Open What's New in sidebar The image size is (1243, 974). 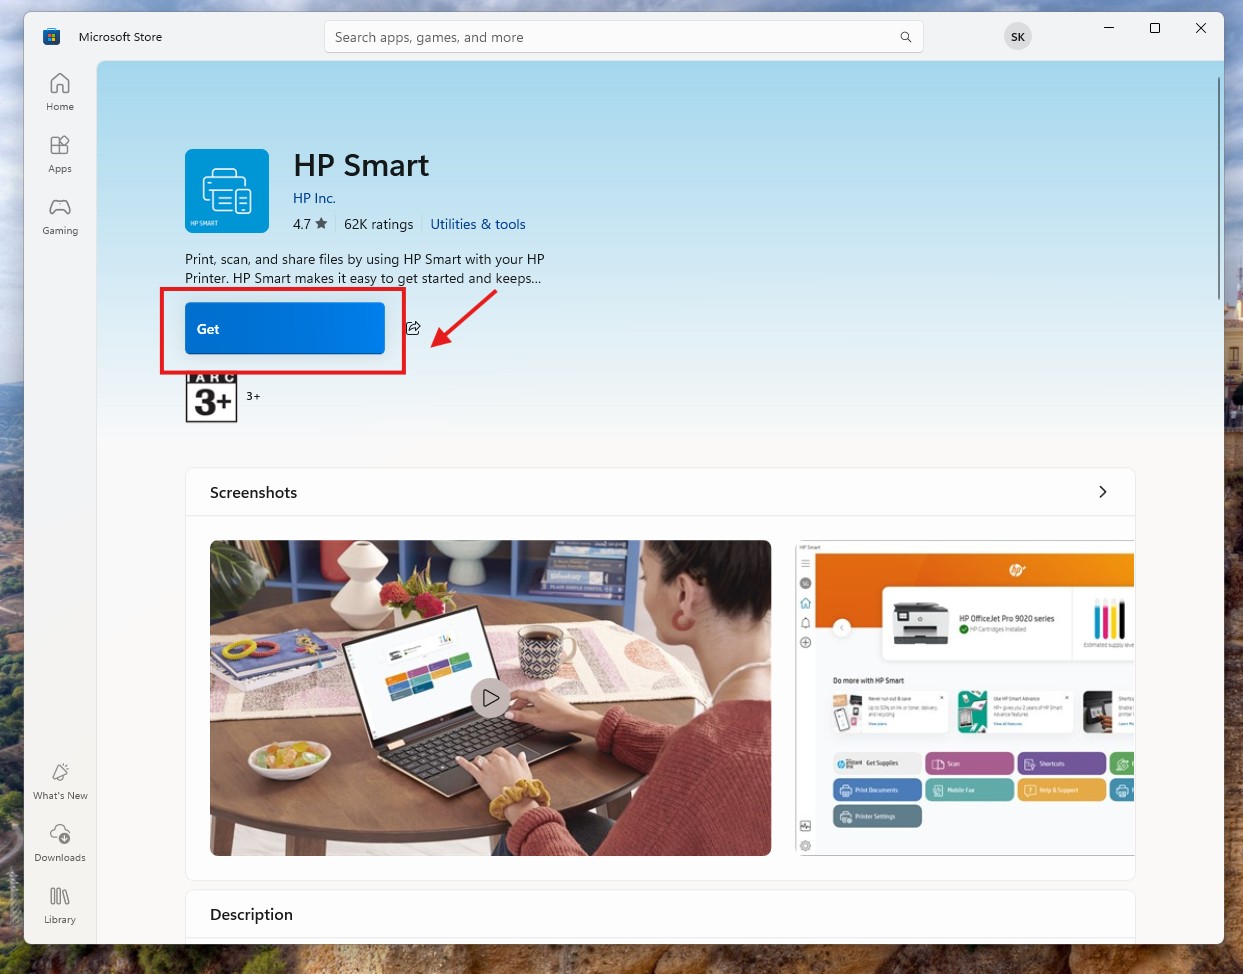[60, 781]
